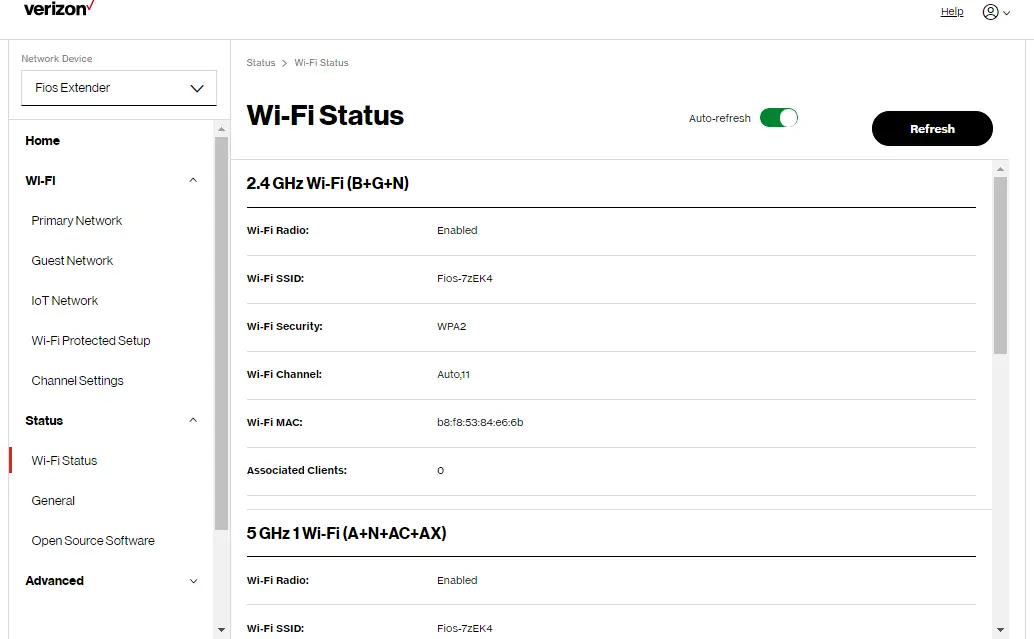1034x639 pixels.
Task: View Open Source Software page
Action: click(x=93, y=540)
